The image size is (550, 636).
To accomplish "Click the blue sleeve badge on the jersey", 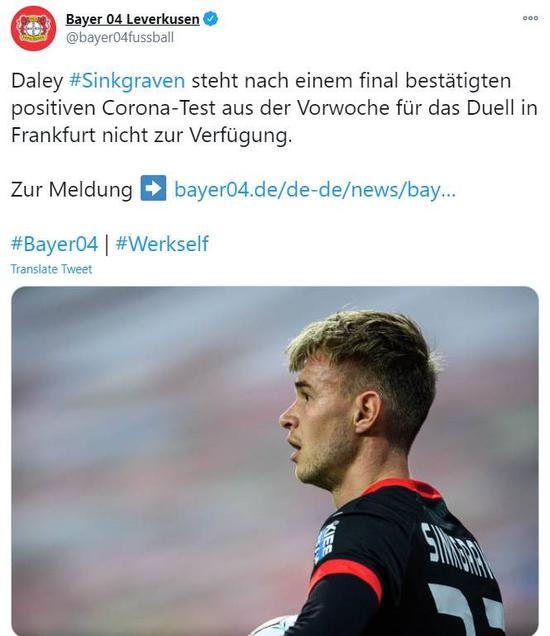I will (x=327, y=541).
